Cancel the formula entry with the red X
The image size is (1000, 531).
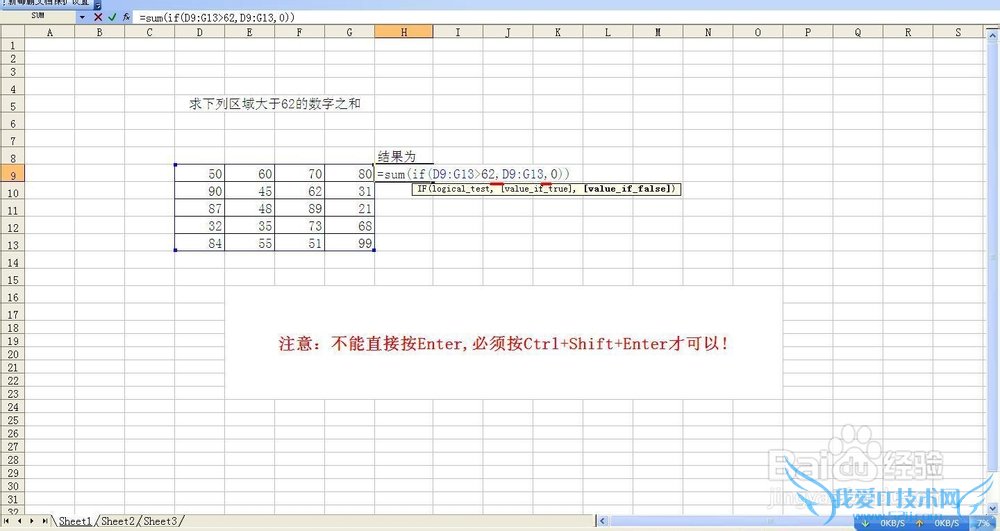coord(98,17)
